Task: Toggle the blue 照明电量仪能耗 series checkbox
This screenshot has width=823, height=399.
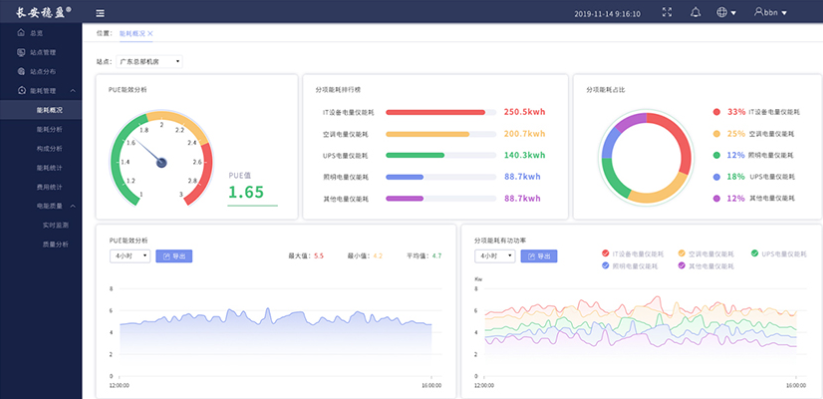Action: coord(606,266)
